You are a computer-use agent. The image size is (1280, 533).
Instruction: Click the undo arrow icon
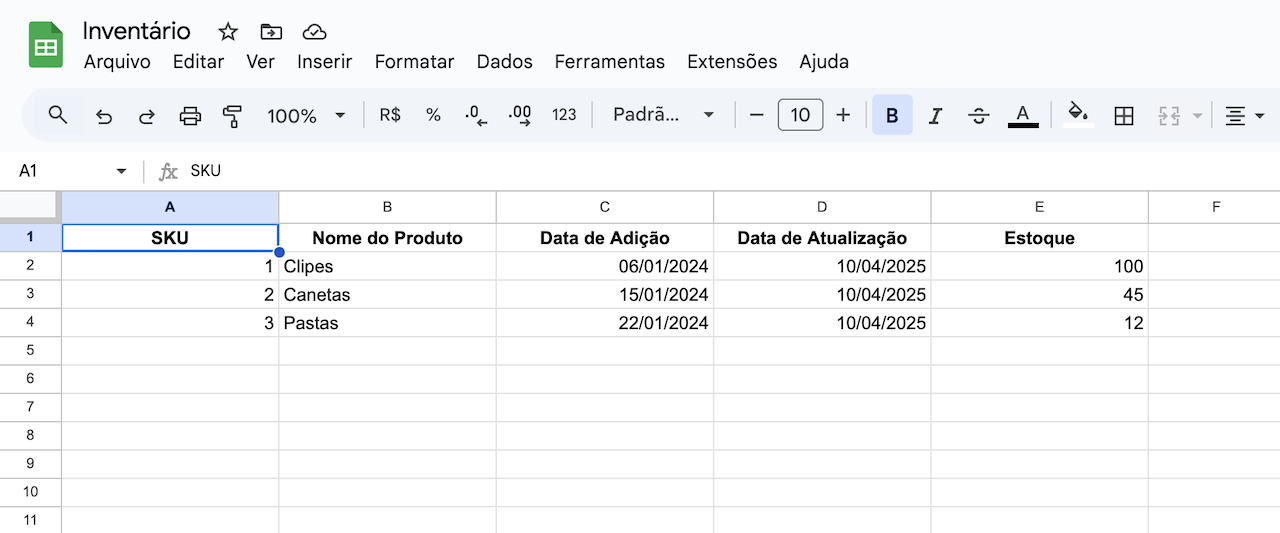click(x=104, y=116)
